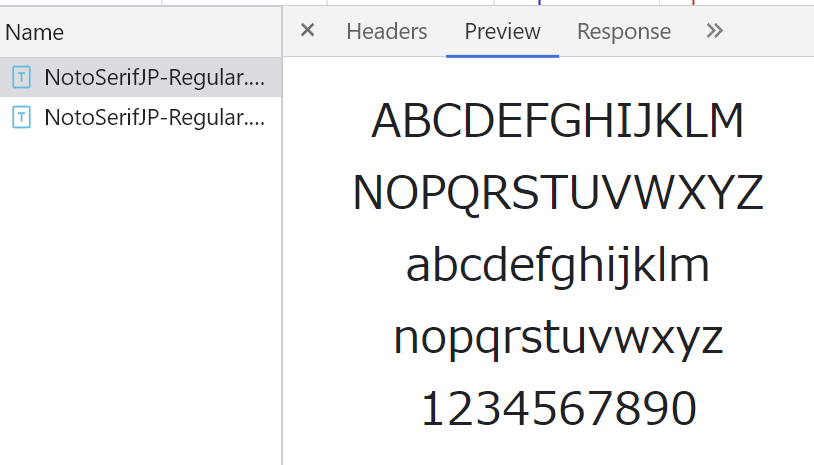This screenshot has height=465, width=814.
Task: Click the NOPQRSTUVWXYZ uppercase preview line
Action: 557,193
